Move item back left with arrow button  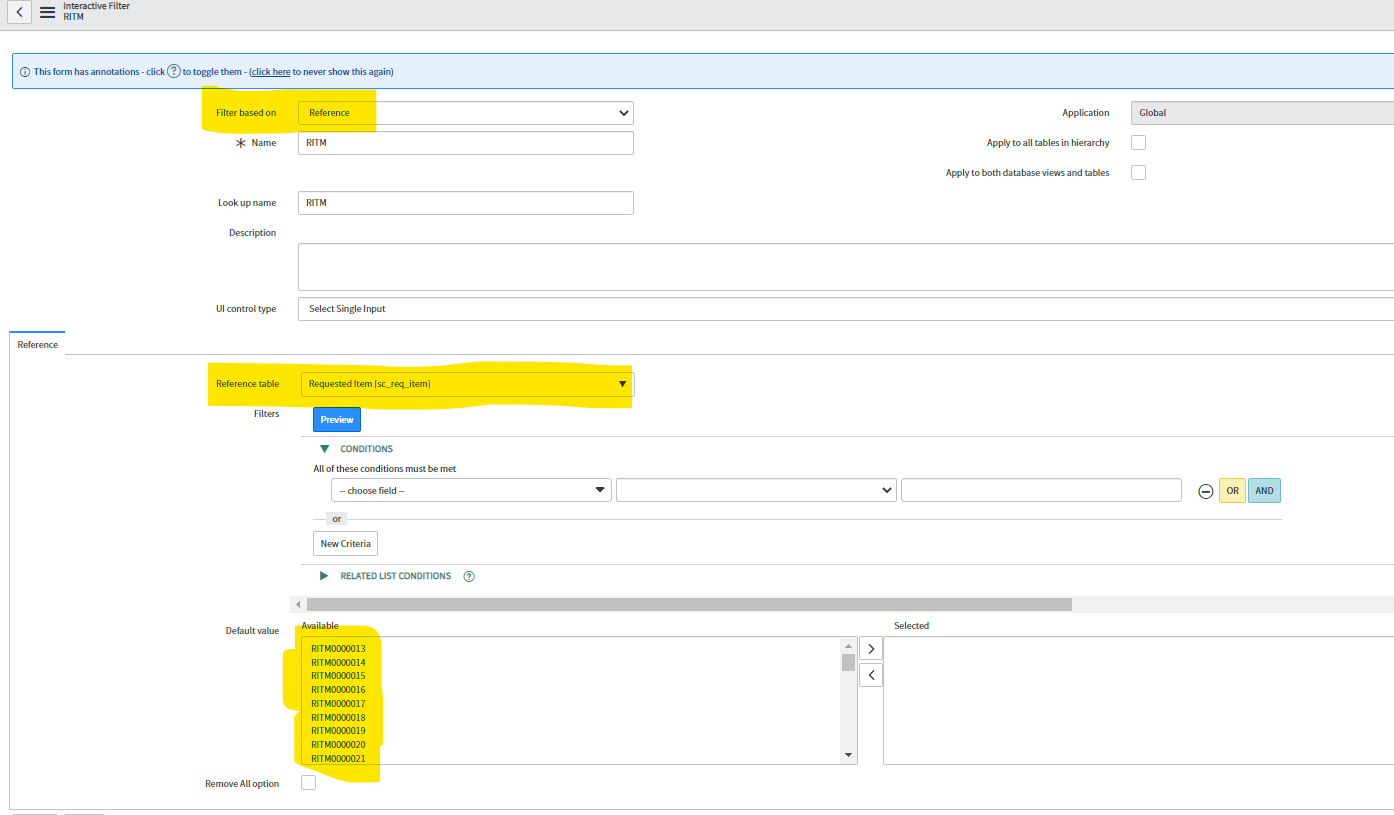pyautogui.click(x=871, y=676)
